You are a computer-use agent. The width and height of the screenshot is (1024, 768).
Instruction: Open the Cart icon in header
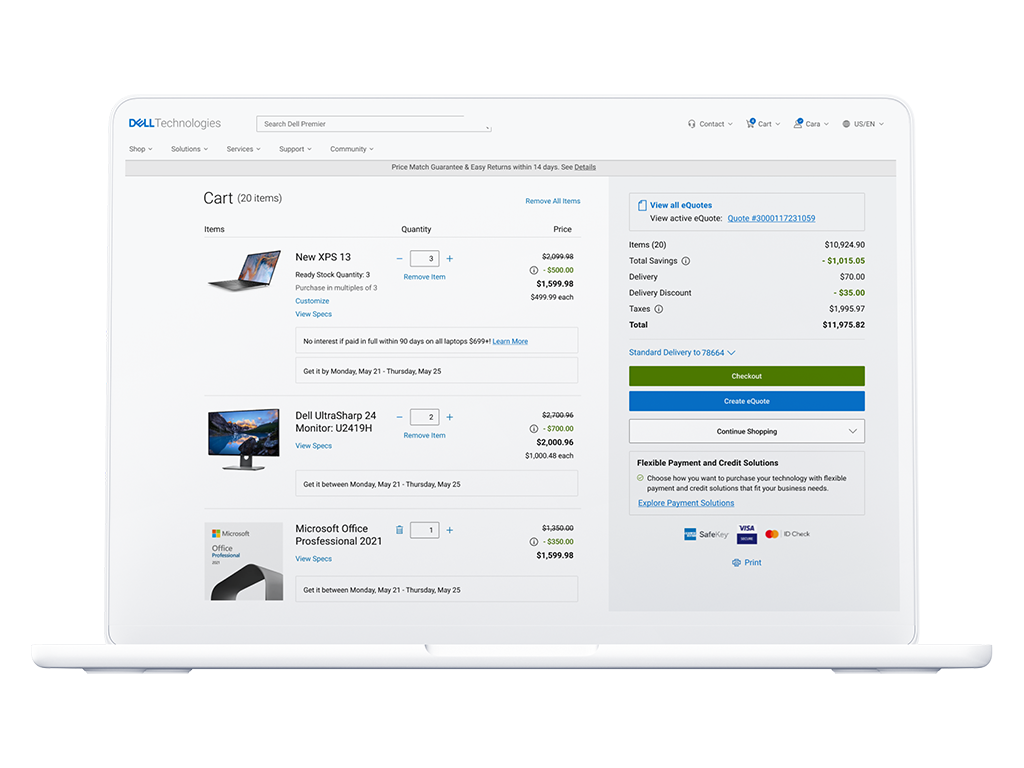tap(751, 124)
